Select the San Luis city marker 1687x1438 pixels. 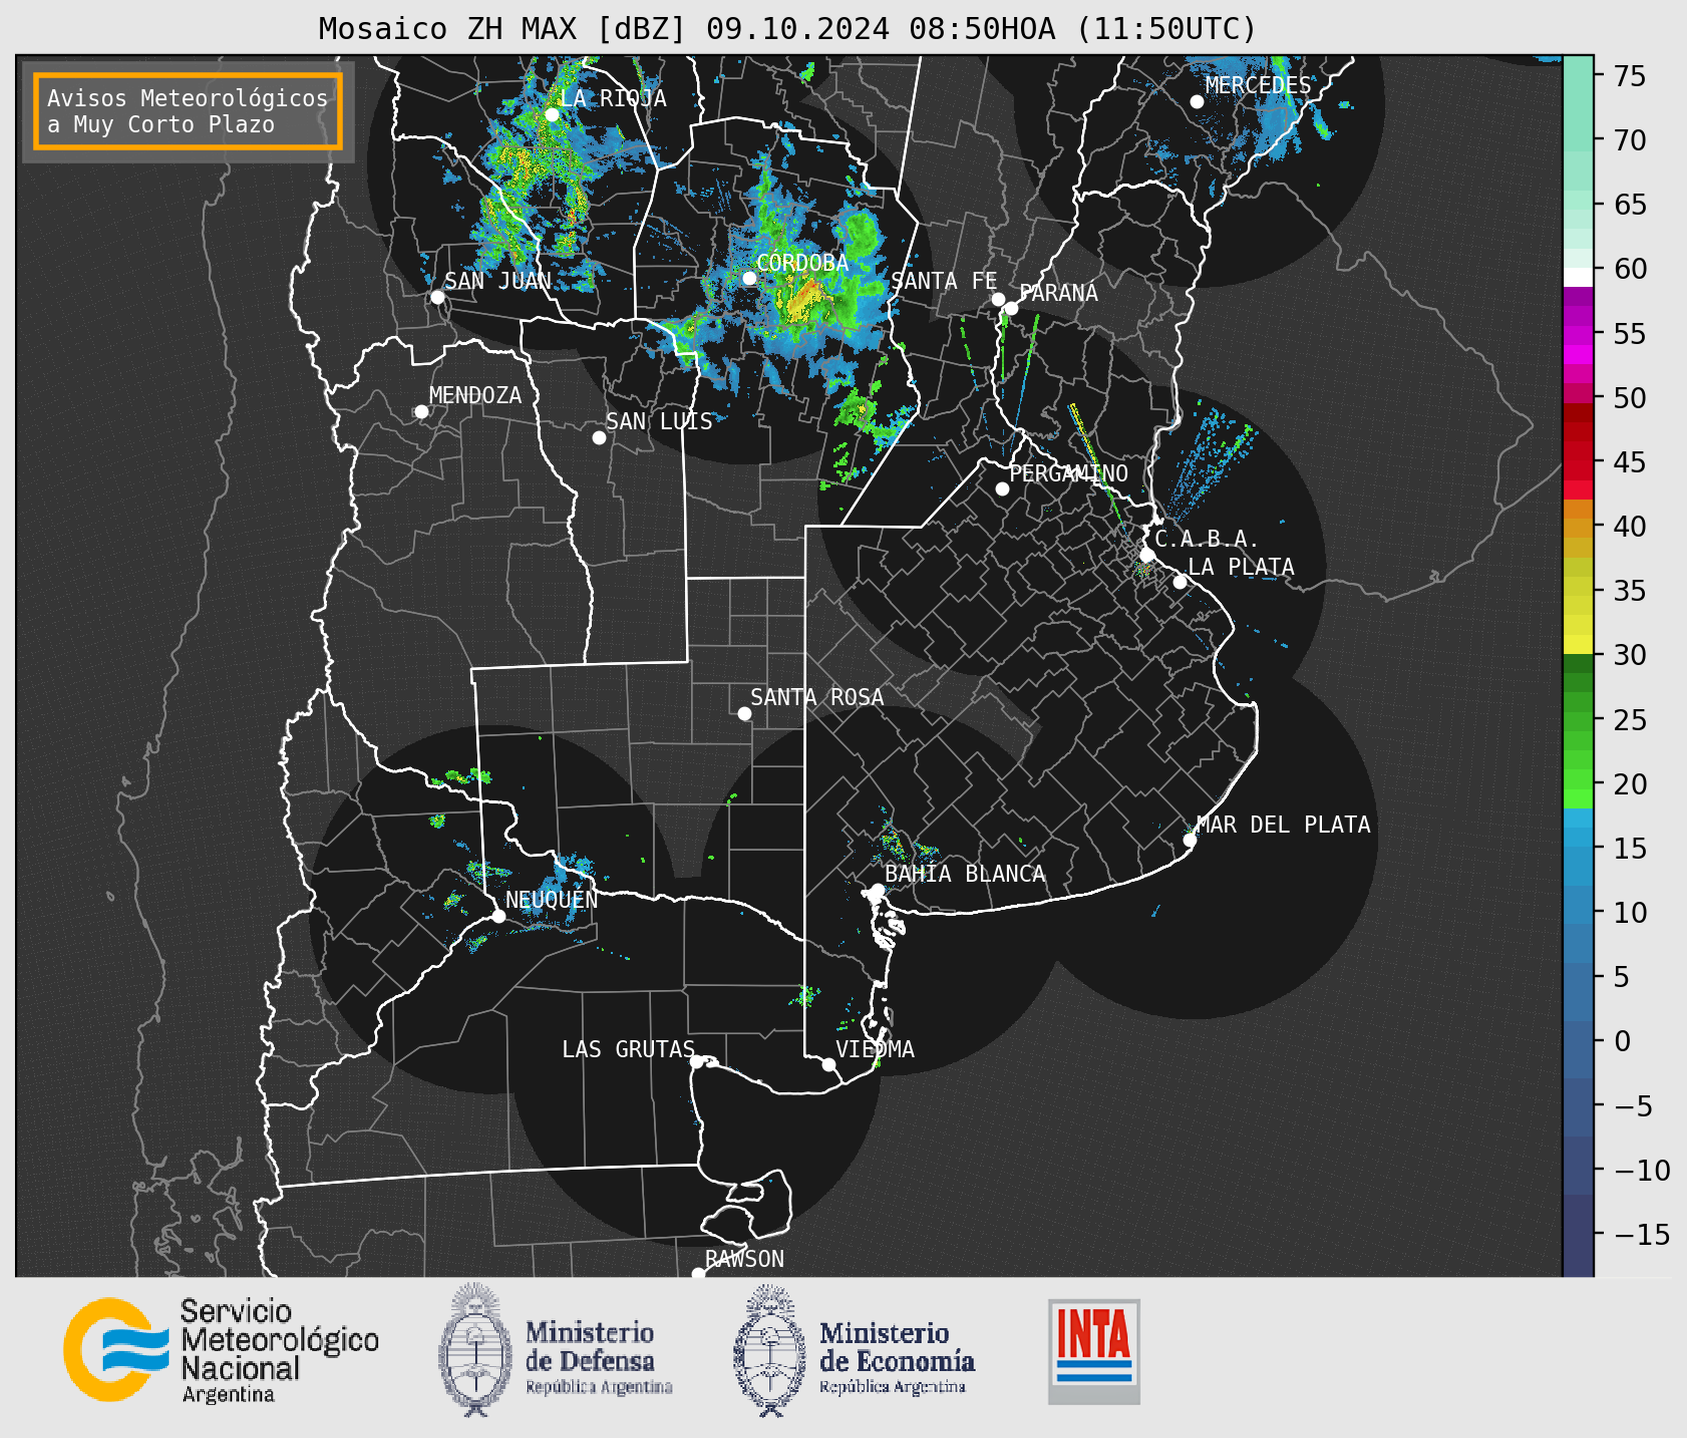click(x=599, y=438)
